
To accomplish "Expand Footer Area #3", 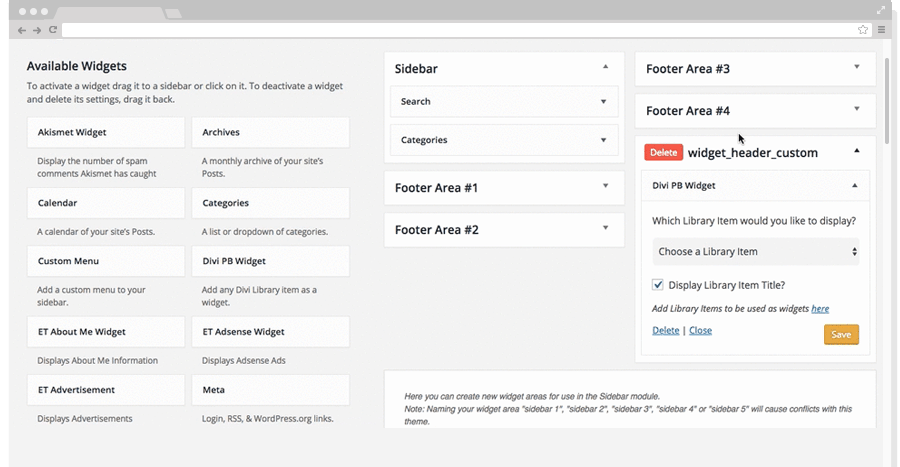I will [x=856, y=67].
